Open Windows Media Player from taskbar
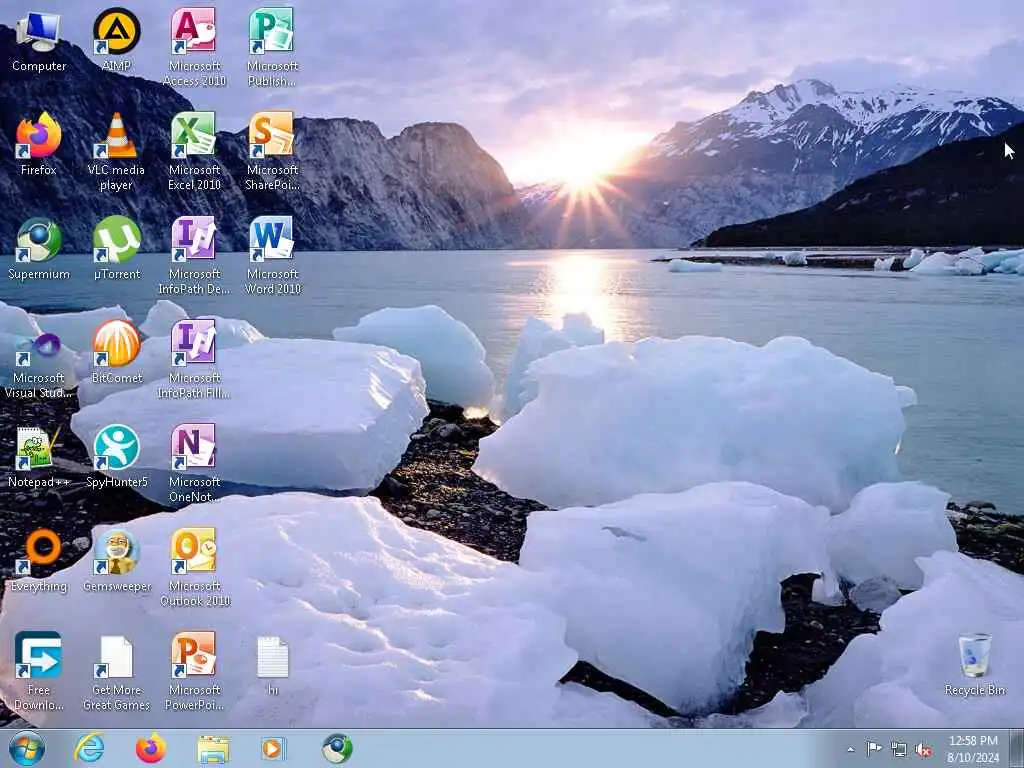This screenshot has width=1024, height=768. coord(274,748)
